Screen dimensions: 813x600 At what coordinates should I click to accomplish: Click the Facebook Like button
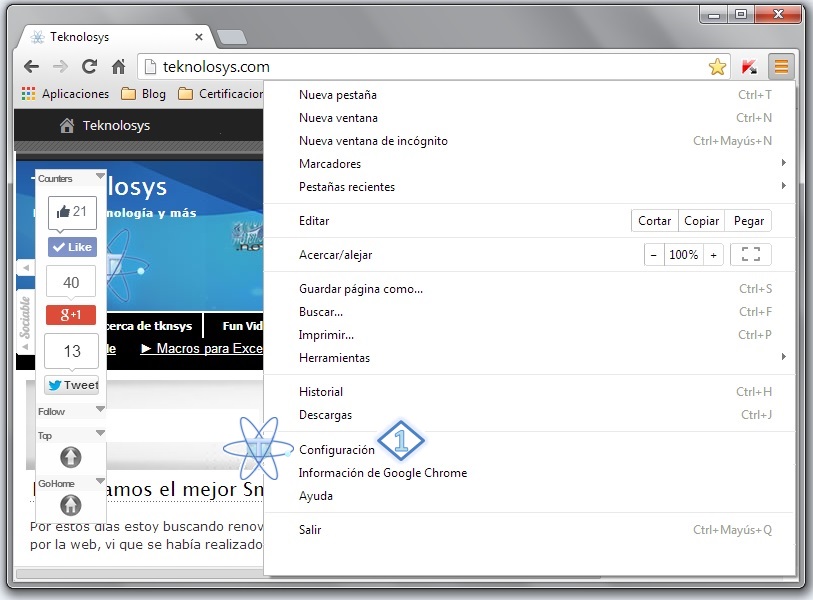pyautogui.click(x=73, y=247)
